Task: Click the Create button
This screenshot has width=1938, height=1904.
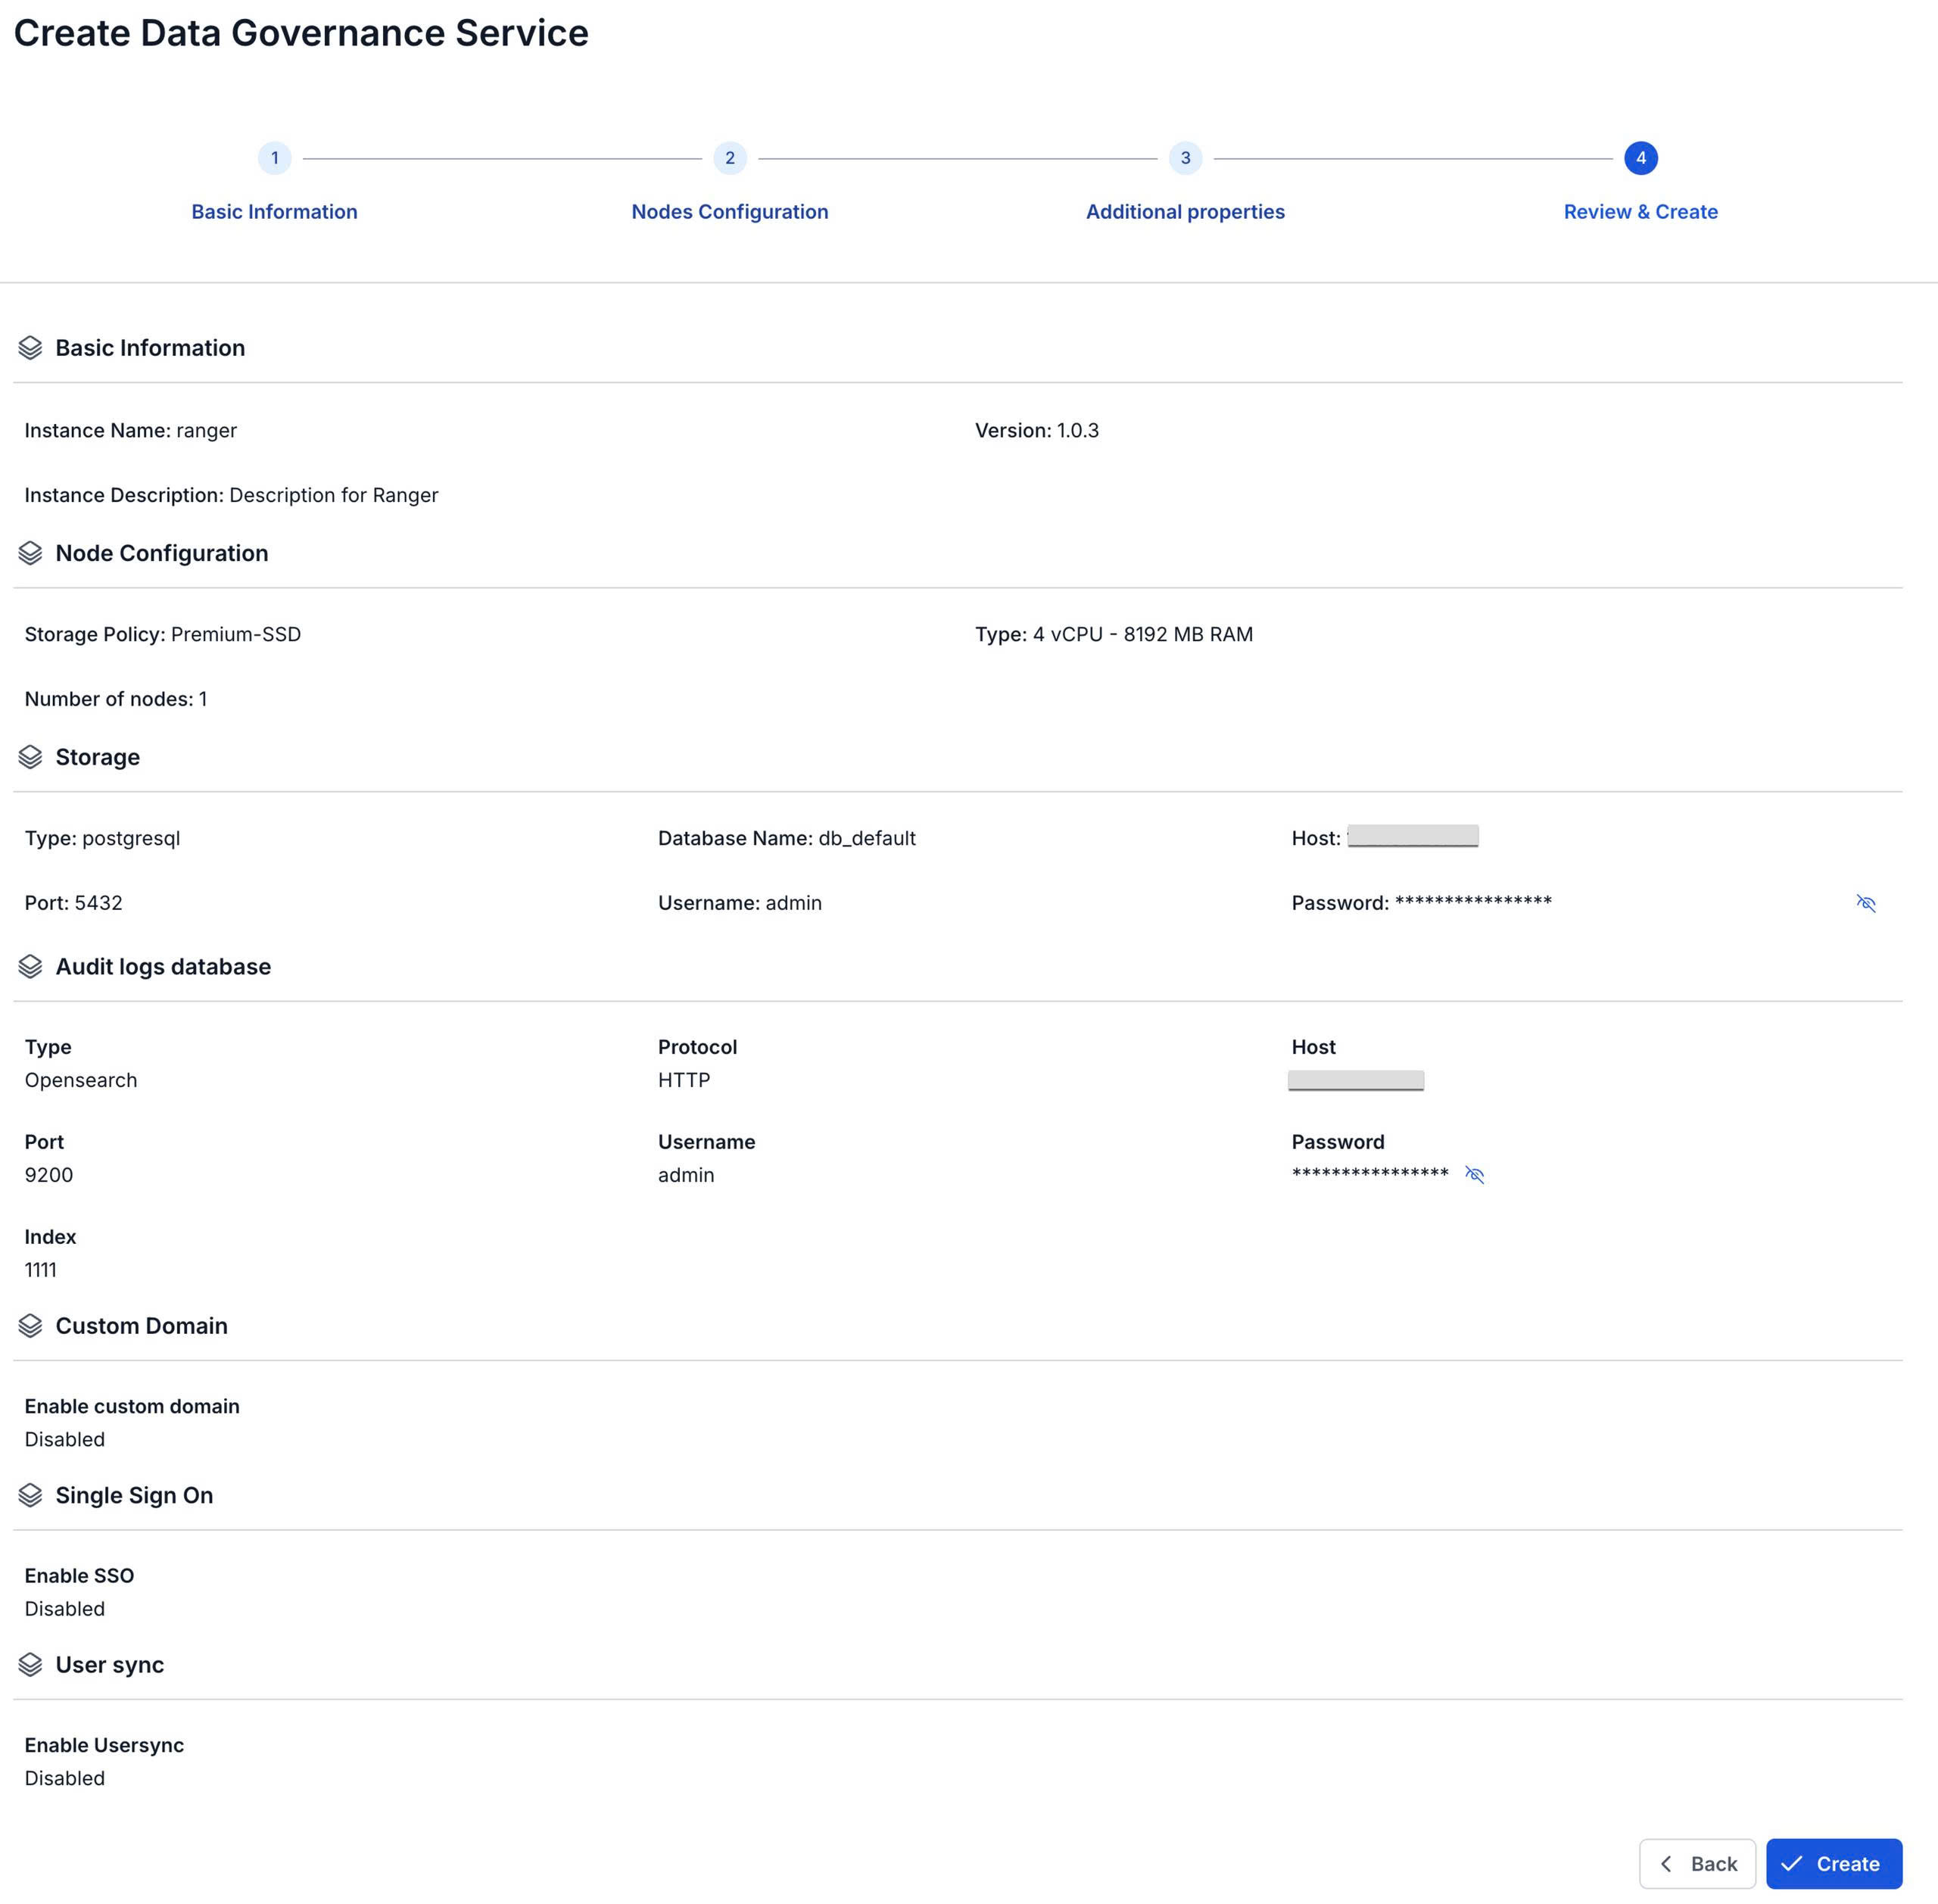Action: point(1834,1864)
